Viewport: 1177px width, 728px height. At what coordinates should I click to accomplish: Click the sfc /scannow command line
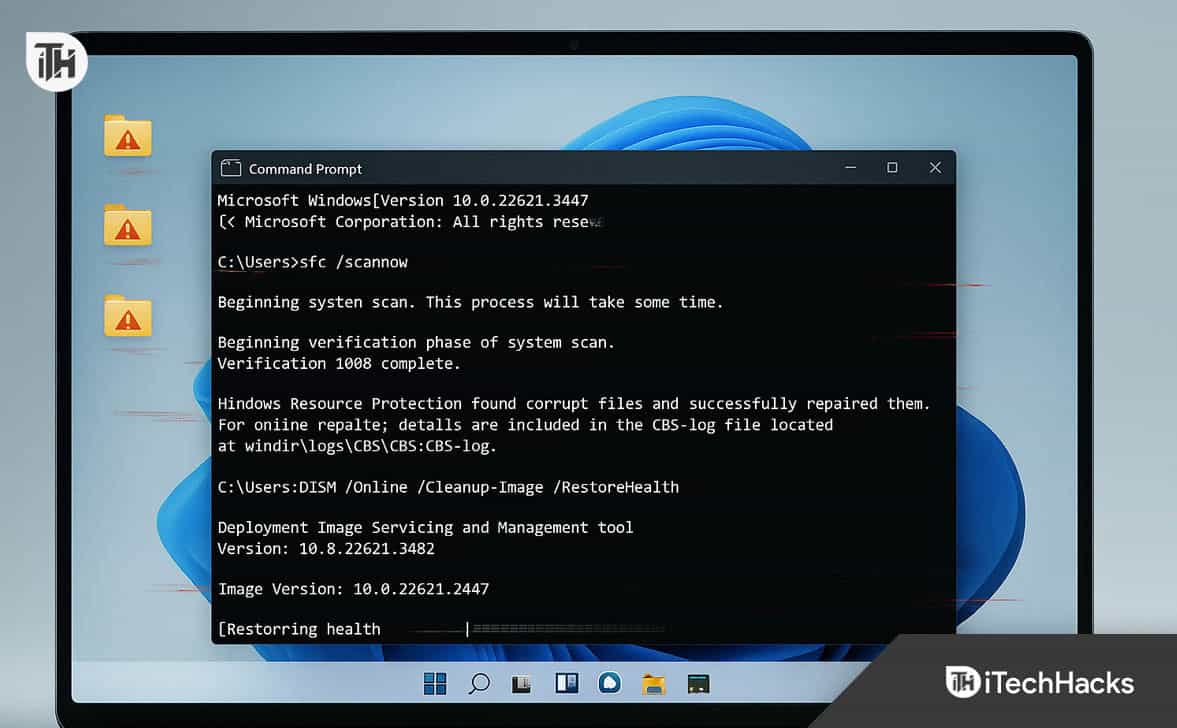coord(312,262)
